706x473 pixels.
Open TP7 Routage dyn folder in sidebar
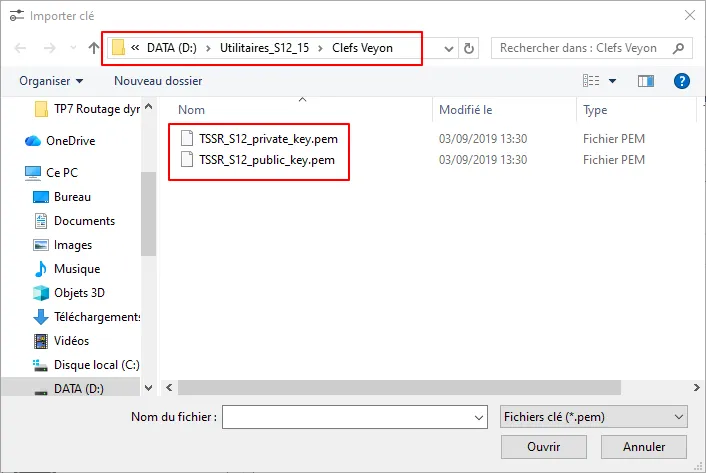click(87, 109)
